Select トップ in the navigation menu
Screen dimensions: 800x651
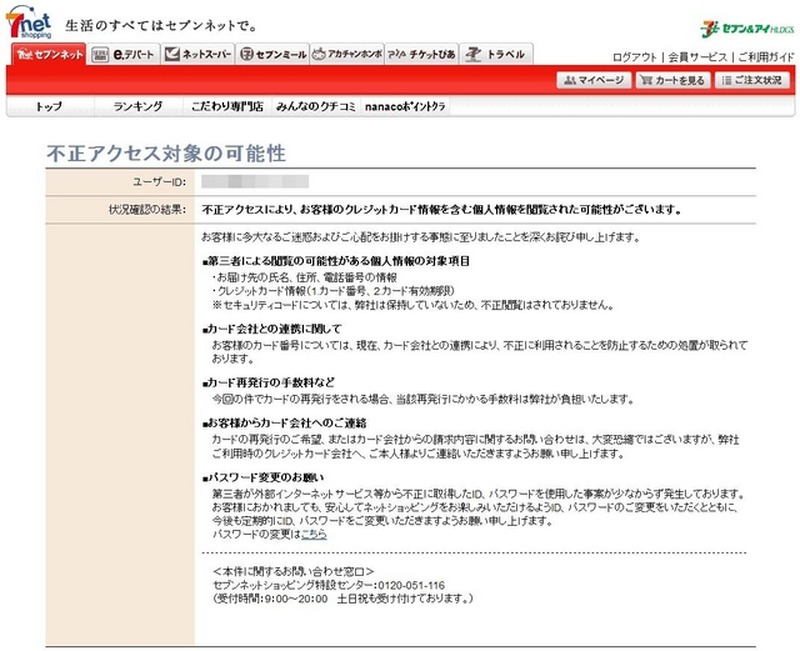pos(48,106)
